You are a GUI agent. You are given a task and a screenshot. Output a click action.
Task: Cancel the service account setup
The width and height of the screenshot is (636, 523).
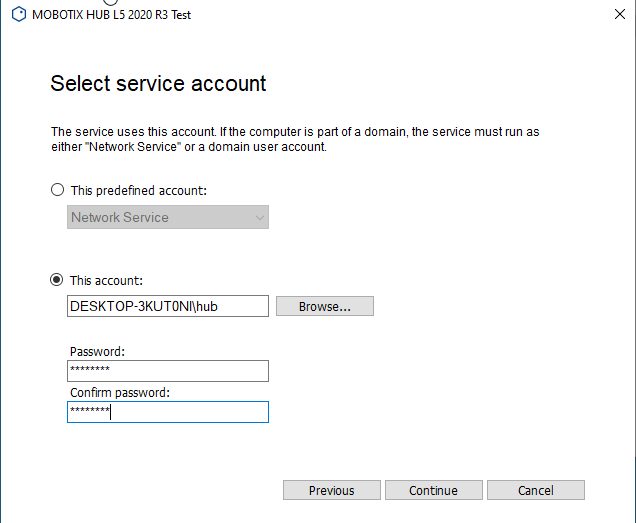(x=535, y=490)
